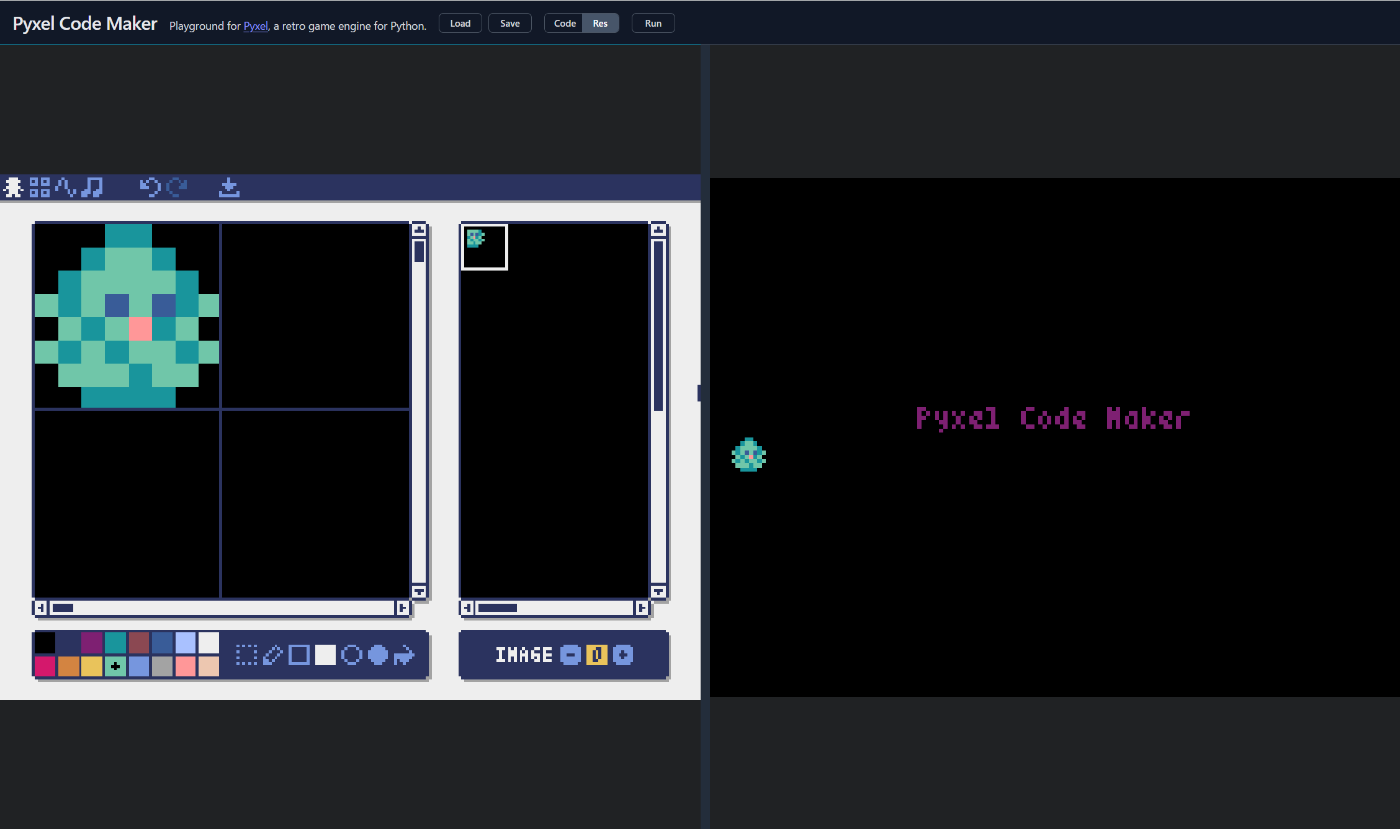Screen dimensions: 1400x829
Task: Click the canvas horizontal scrollbar thumb
Action: coord(63,607)
